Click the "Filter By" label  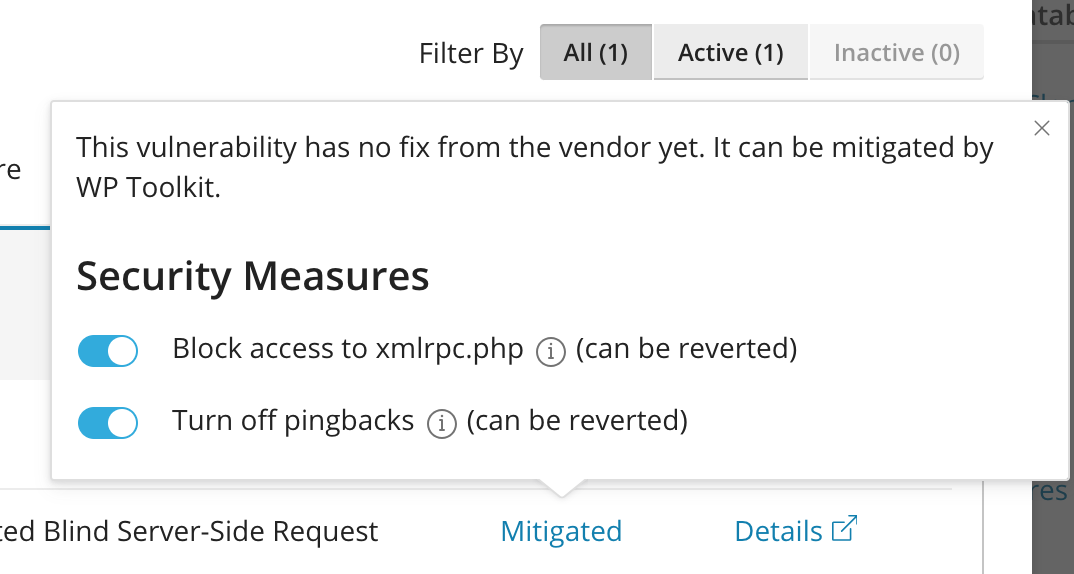(471, 53)
